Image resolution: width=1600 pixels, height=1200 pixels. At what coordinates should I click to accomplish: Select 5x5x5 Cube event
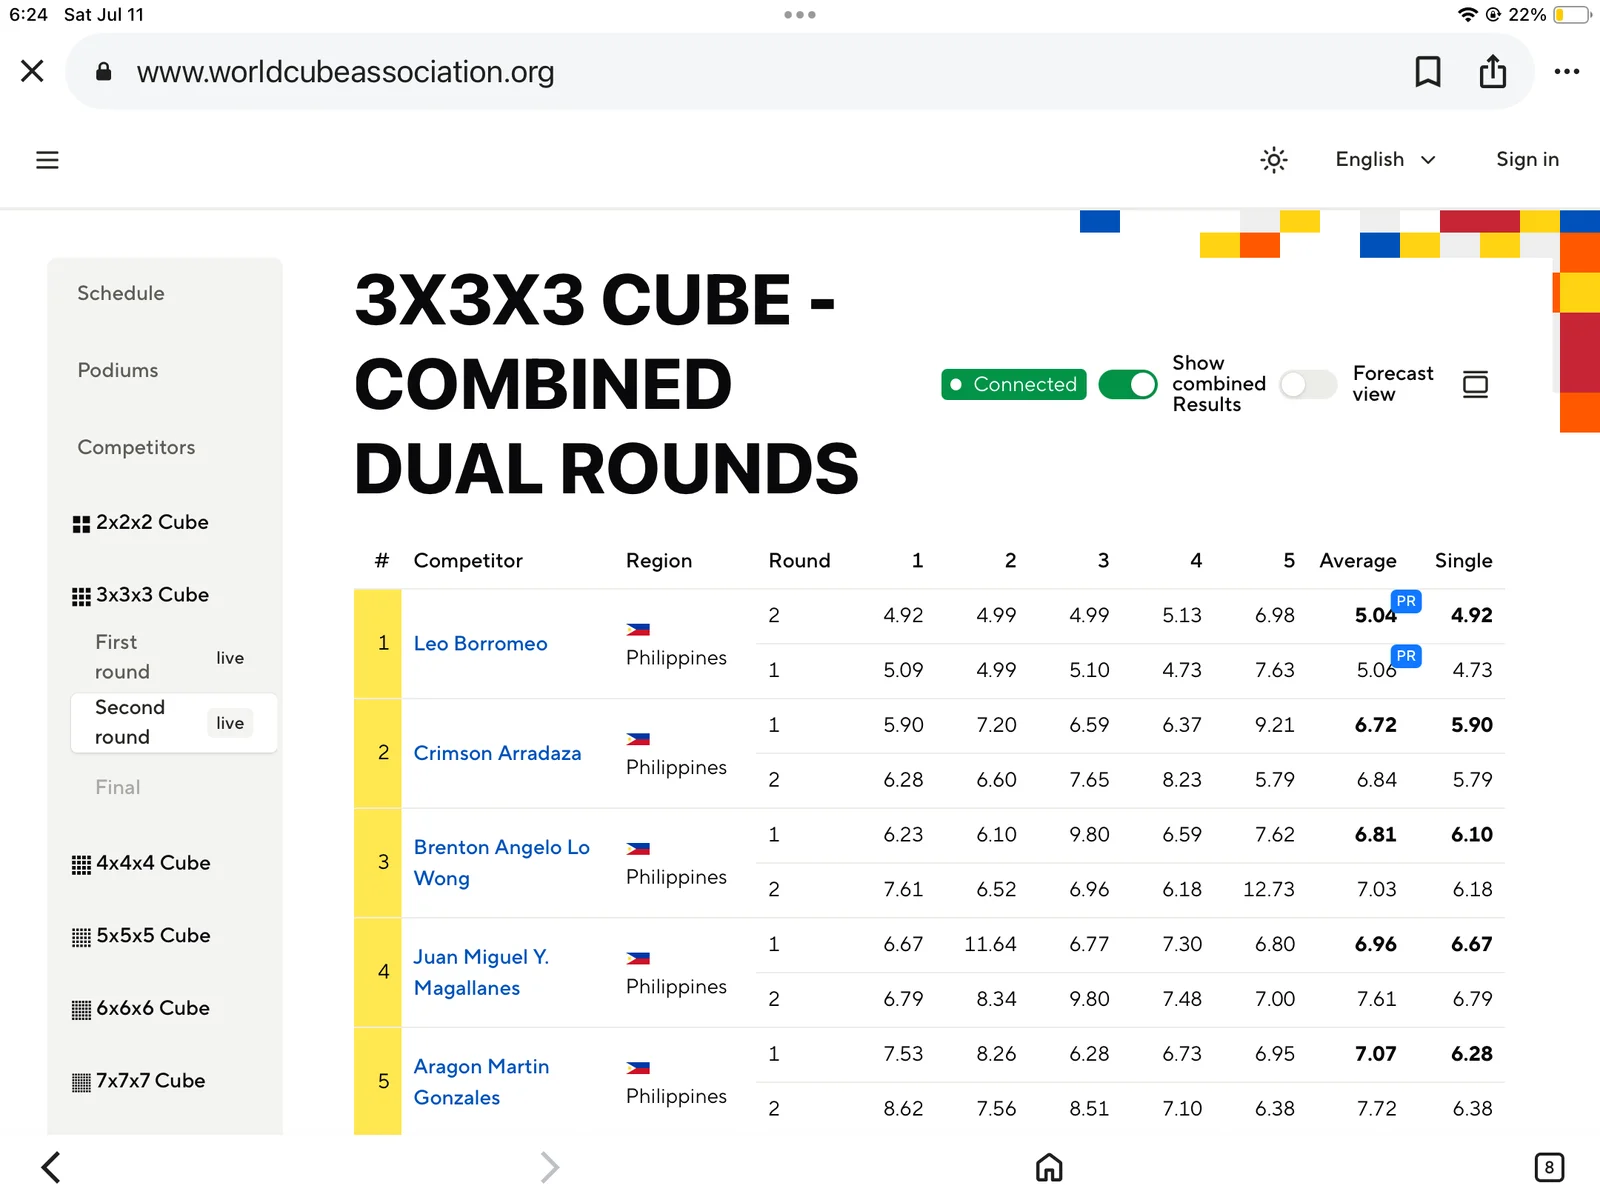(141, 936)
